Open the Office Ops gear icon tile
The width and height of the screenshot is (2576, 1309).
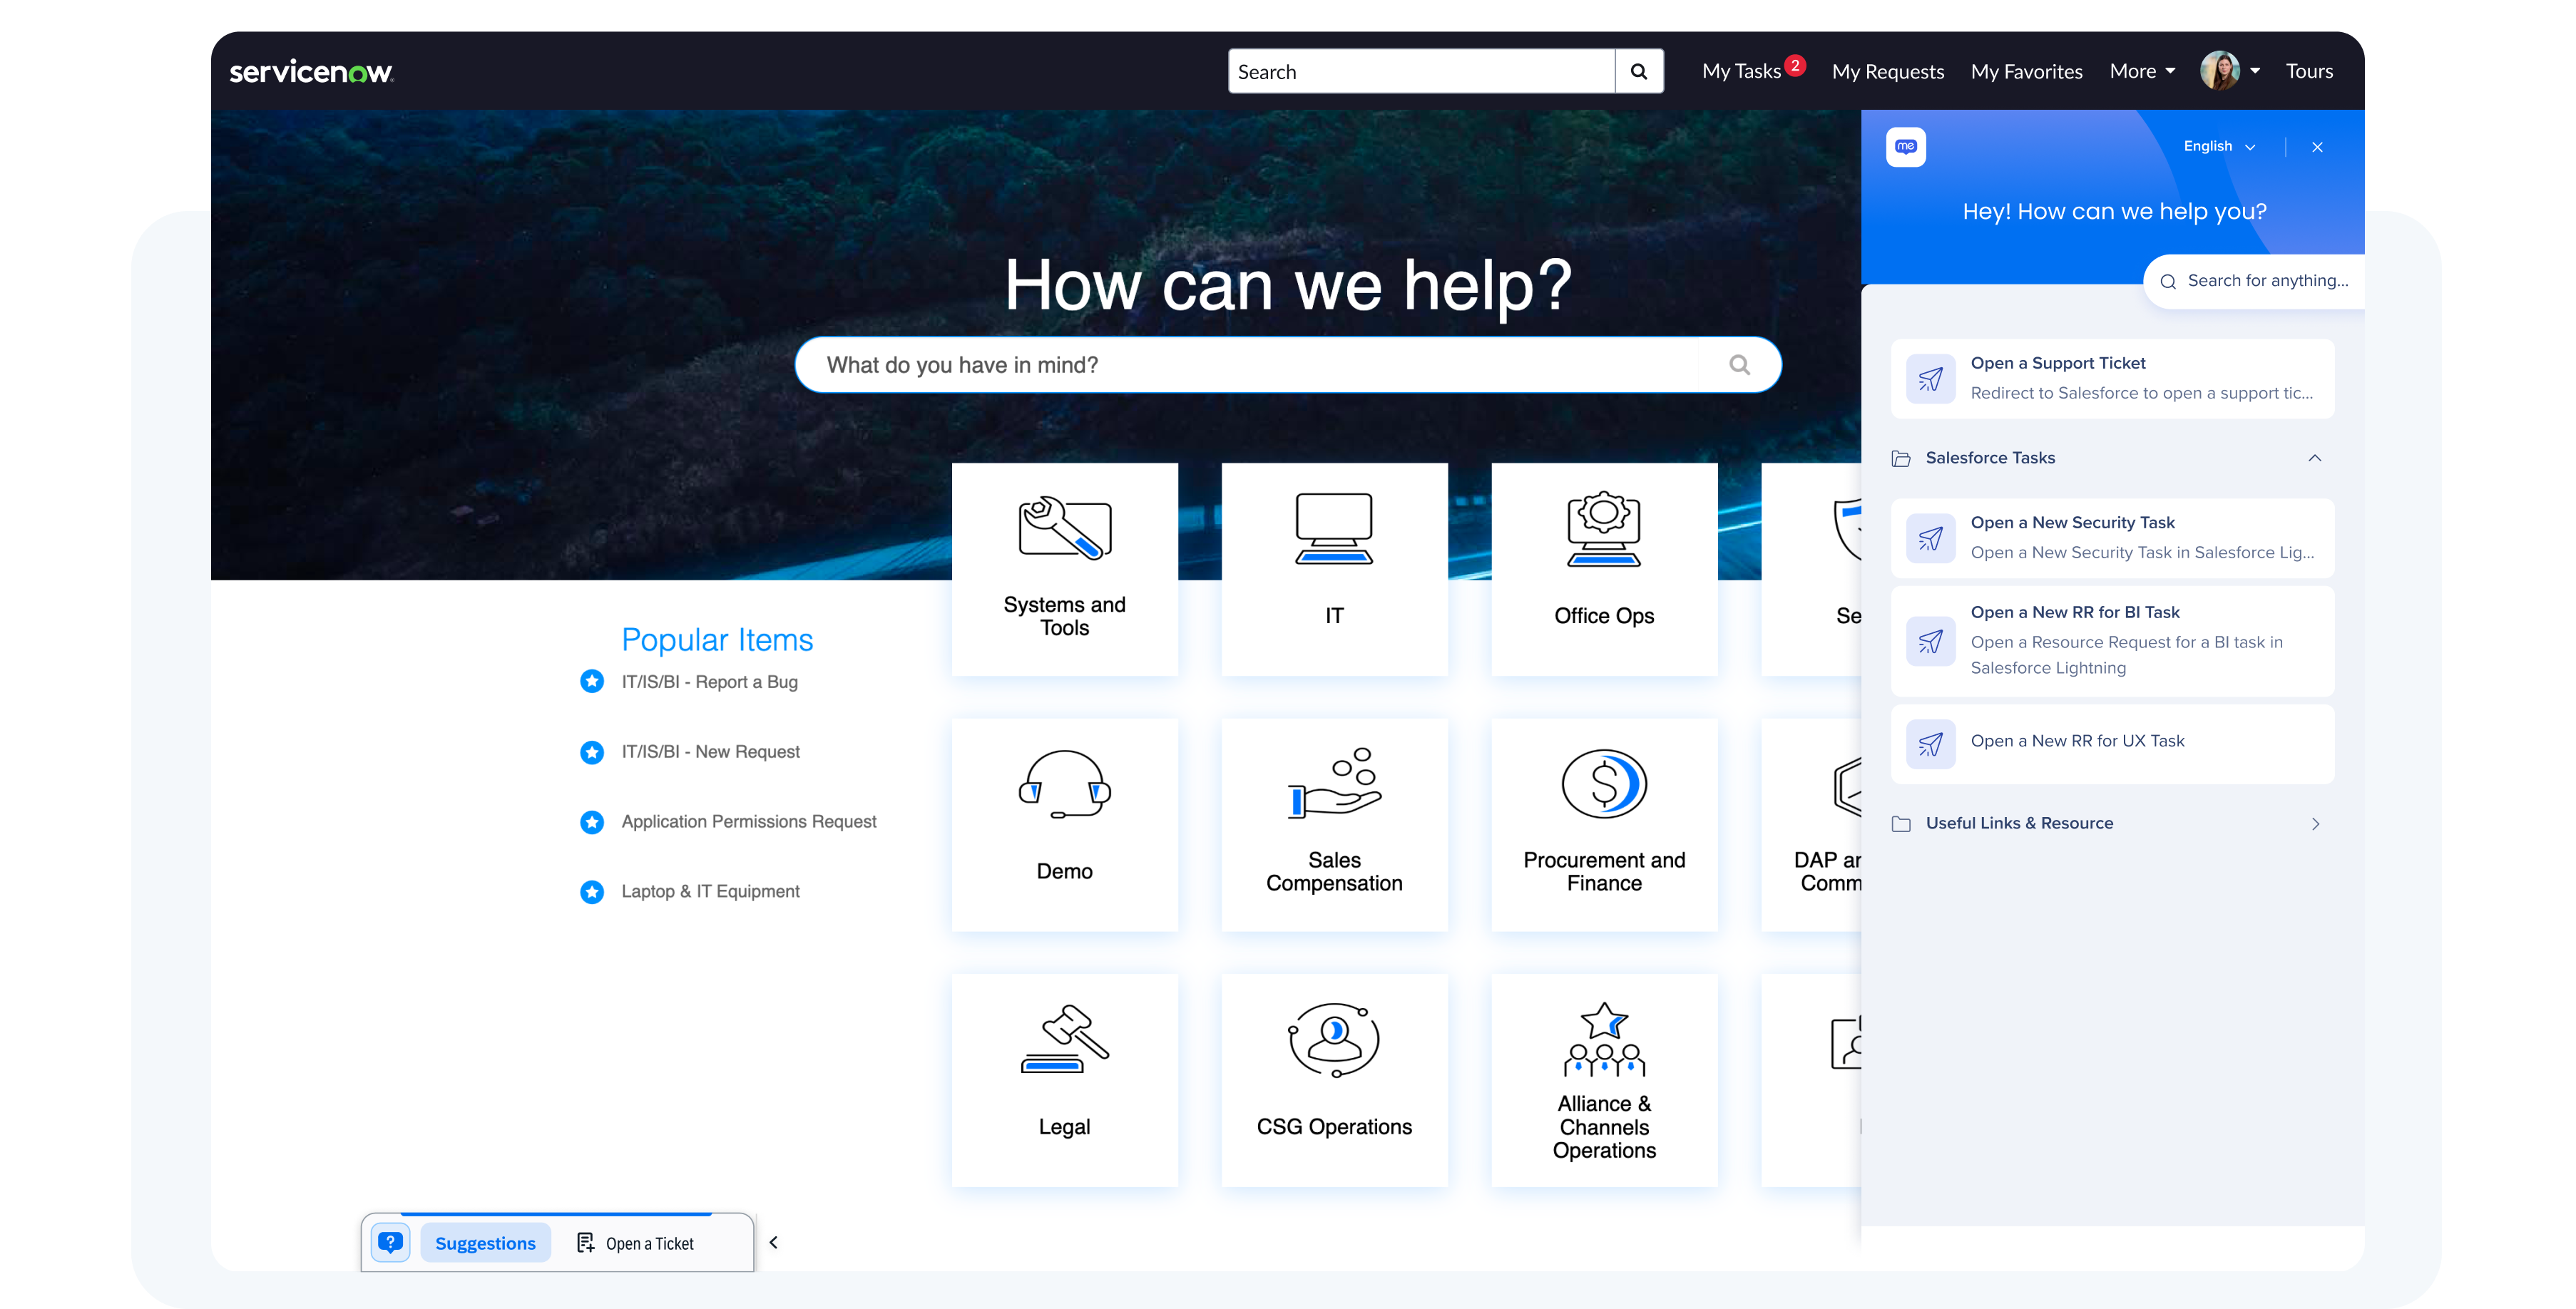(1603, 528)
